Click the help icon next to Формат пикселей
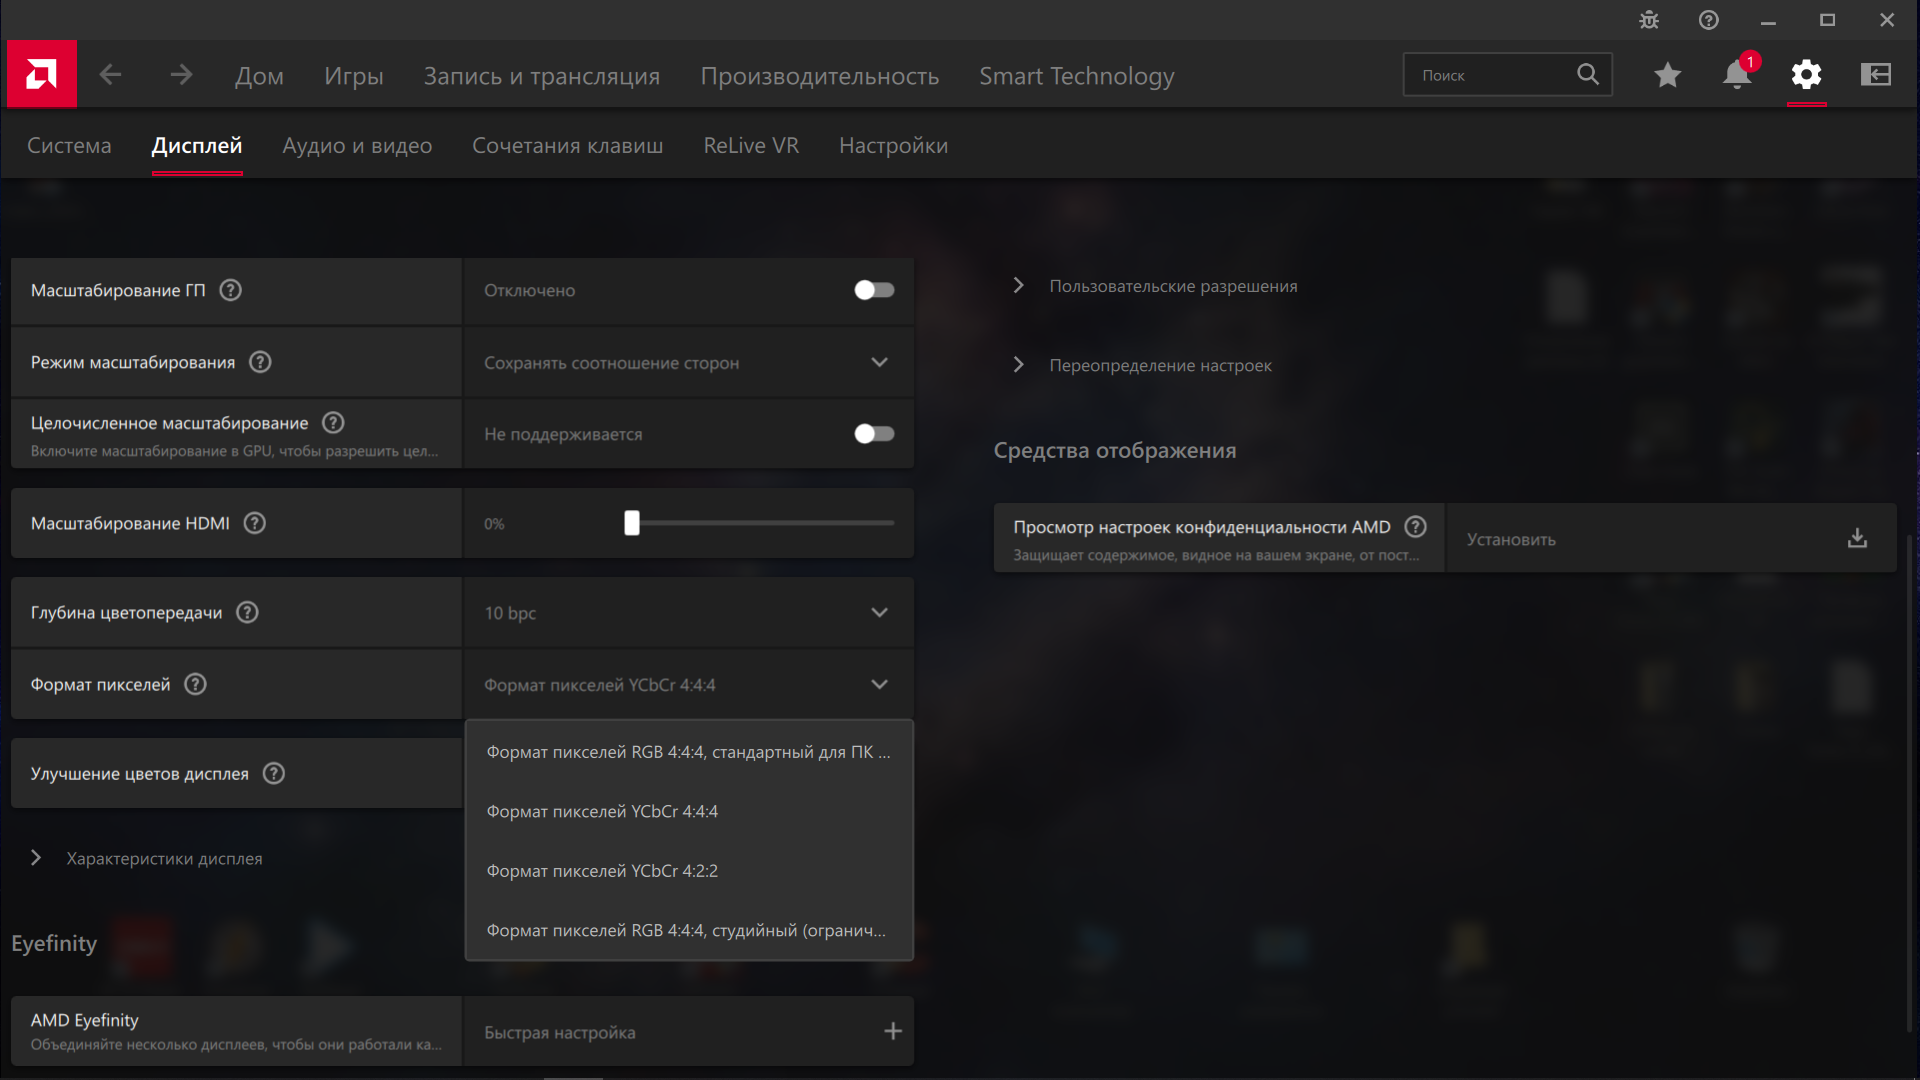1920x1080 pixels. 196,685
